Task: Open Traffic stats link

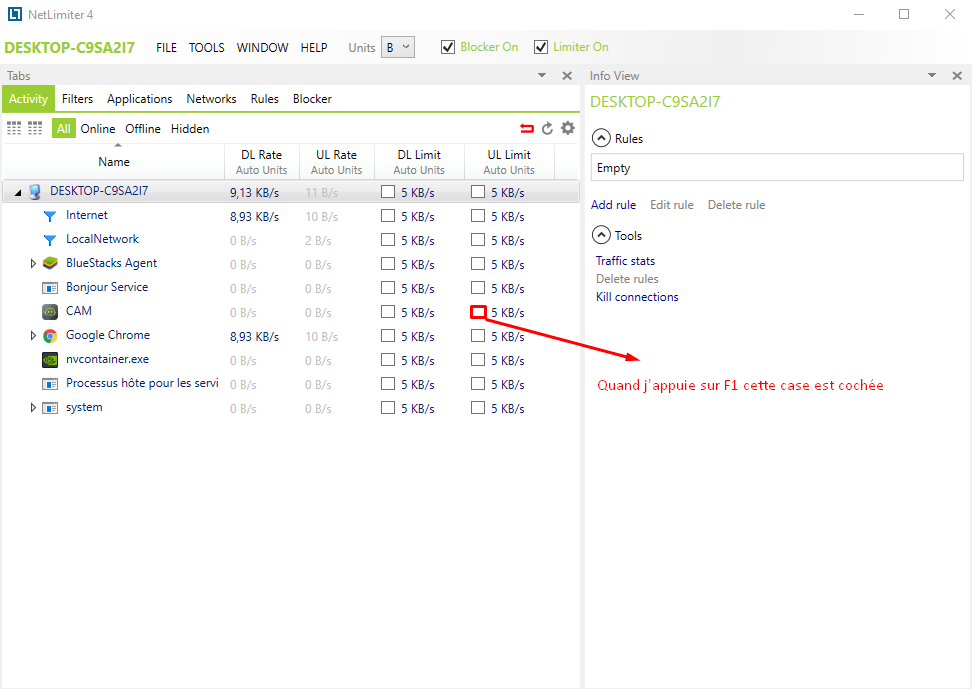Action: [625, 260]
